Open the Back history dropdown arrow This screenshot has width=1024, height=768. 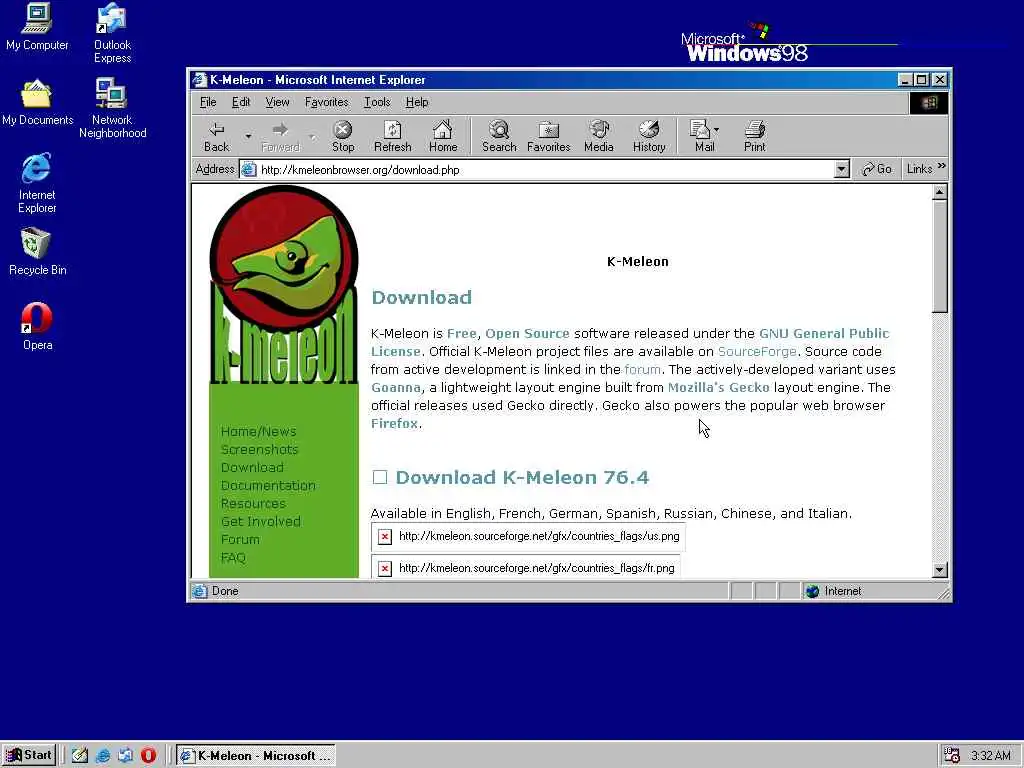tap(248, 136)
